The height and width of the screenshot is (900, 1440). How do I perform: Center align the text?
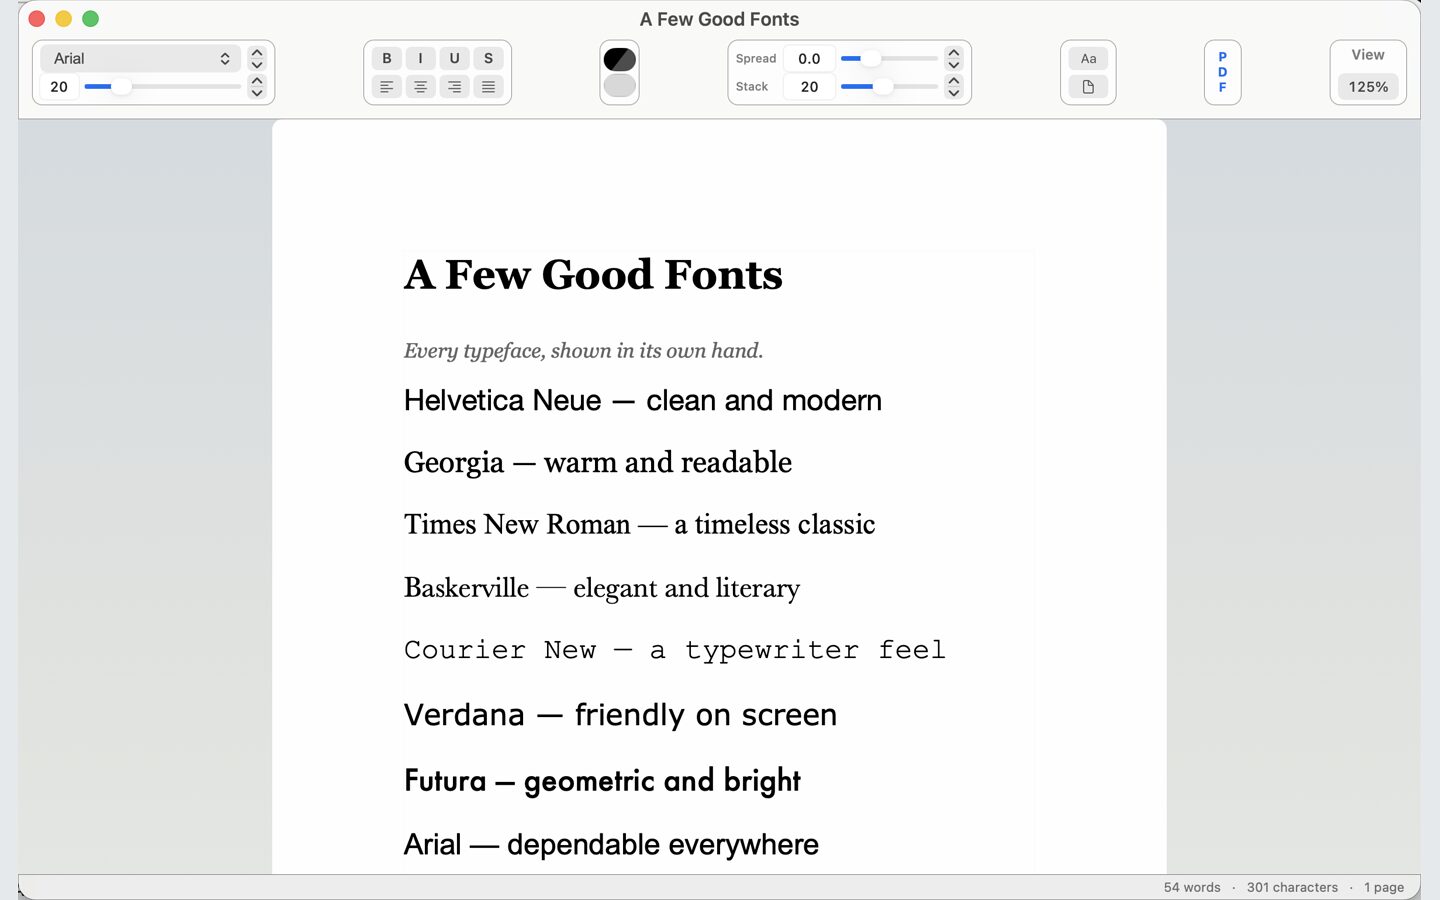[x=420, y=87]
